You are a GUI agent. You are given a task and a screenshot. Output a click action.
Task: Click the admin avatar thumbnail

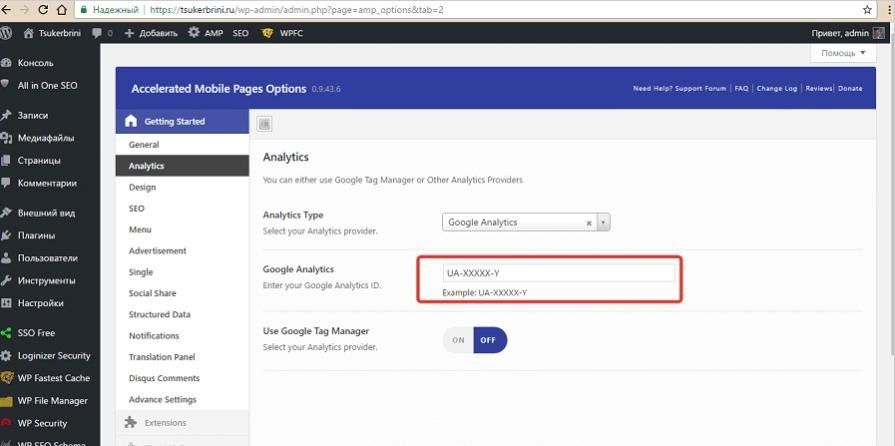click(878, 33)
